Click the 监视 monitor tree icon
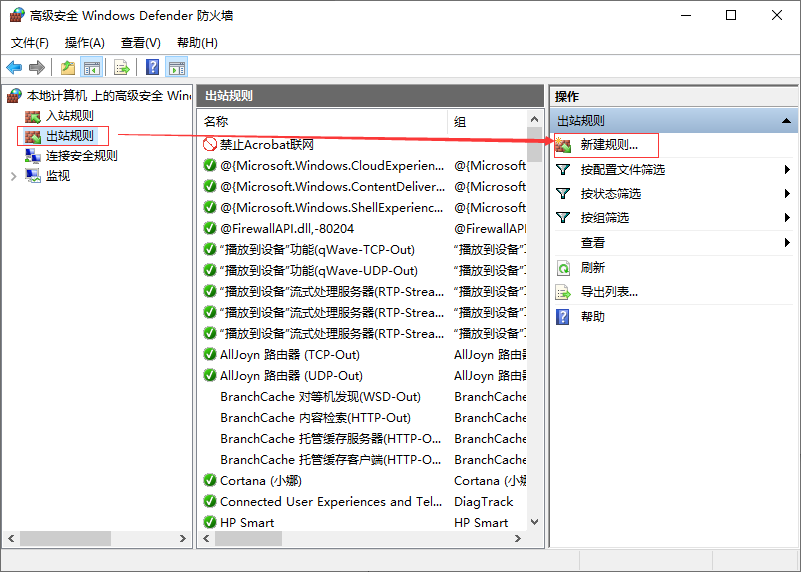The height and width of the screenshot is (572, 801). pos(33,176)
